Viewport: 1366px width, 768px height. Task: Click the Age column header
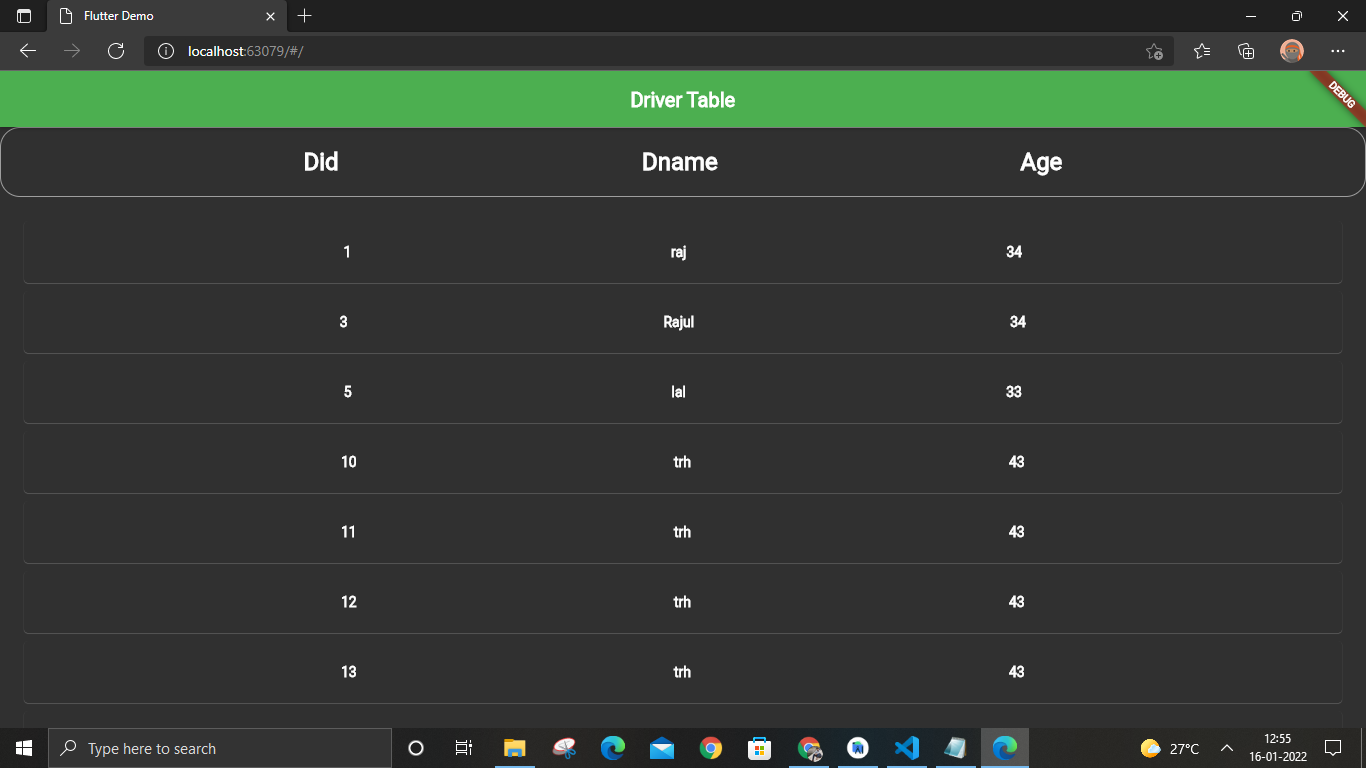pos(1041,162)
